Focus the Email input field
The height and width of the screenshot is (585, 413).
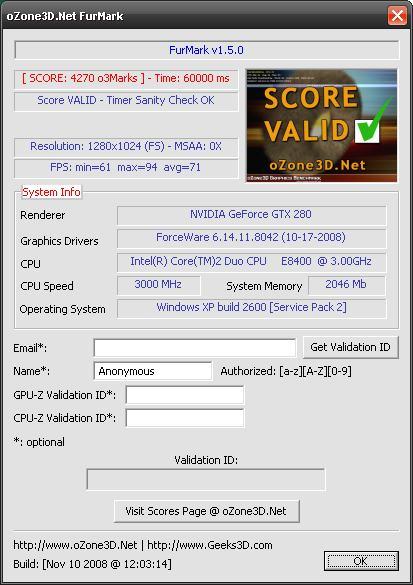pos(195,348)
